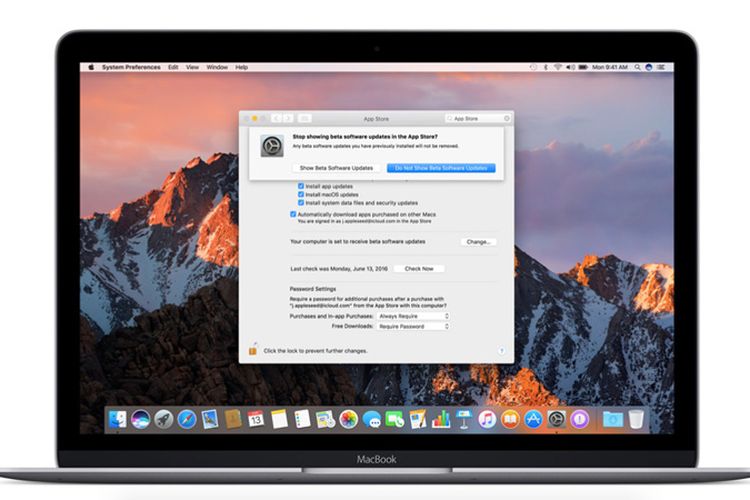Open Reminders list icon in dock
Screen dimensions: 750x500
pyautogui.click(x=302, y=420)
